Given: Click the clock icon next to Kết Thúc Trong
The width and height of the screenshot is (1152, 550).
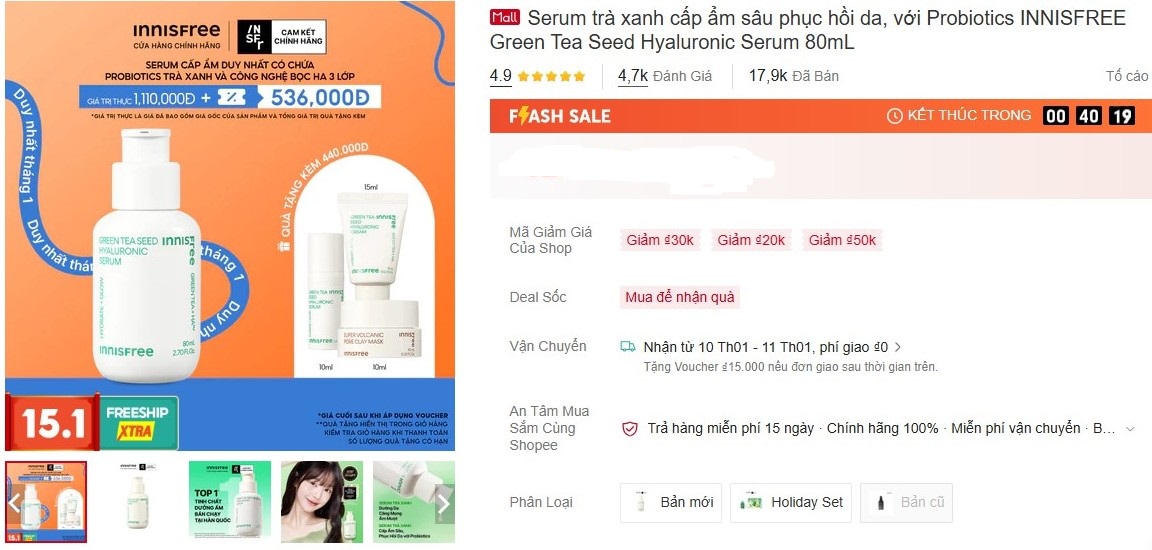Looking at the screenshot, I should pos(894,115).
